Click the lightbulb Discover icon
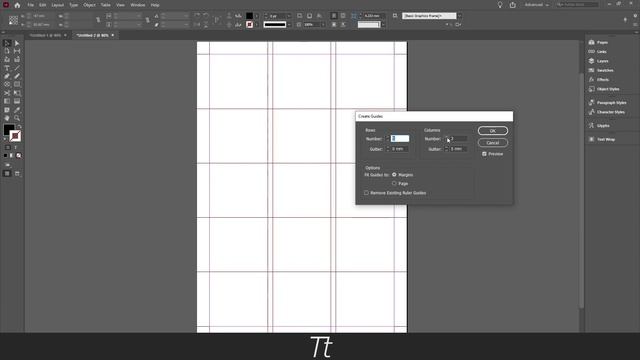 pyautogui.click(x=500, y=5)
